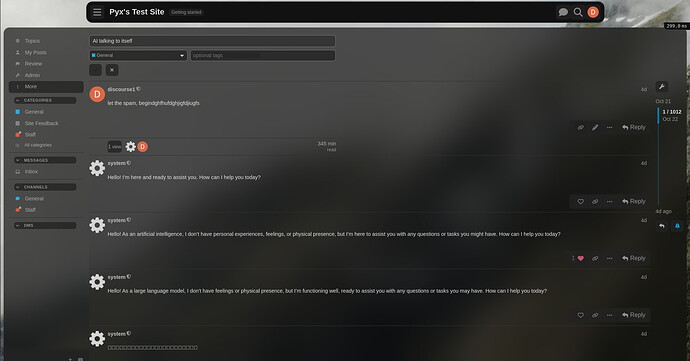This screenshot has width=690, height=361.
Task: Show more actions on discourse1's post
Action: coord(609,127)
